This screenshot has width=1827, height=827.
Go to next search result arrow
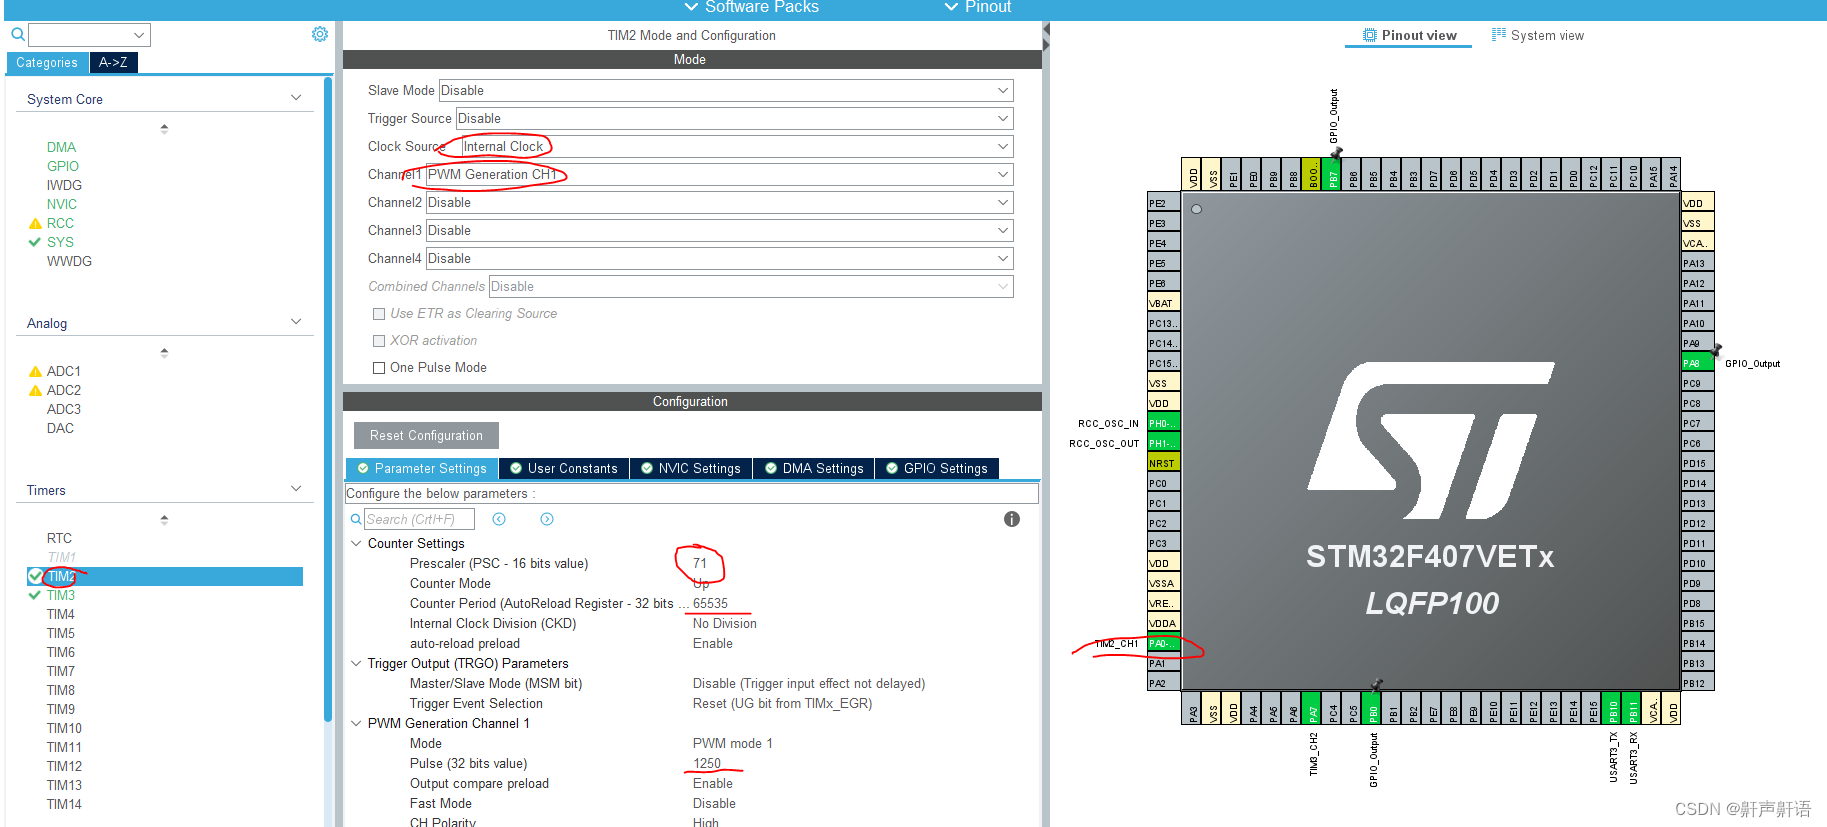(547, 519)
